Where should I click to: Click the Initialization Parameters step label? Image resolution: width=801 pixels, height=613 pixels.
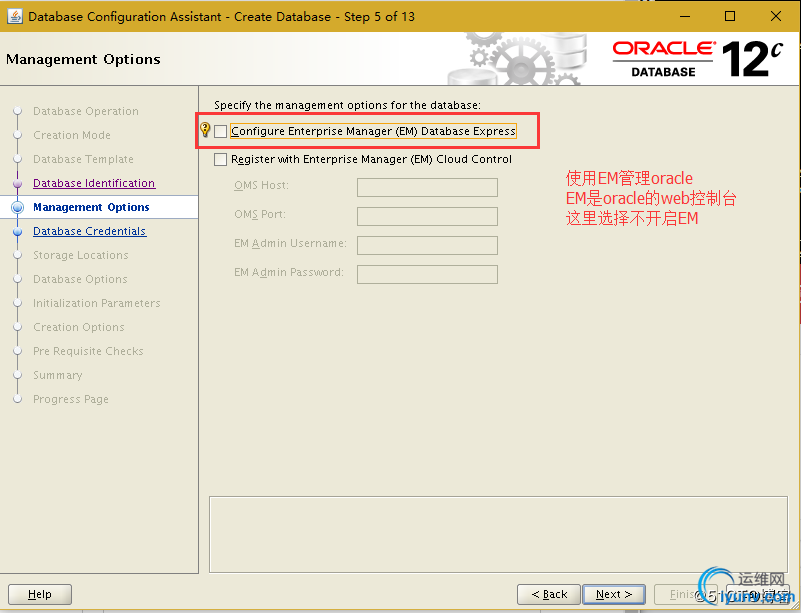(97, 303)
